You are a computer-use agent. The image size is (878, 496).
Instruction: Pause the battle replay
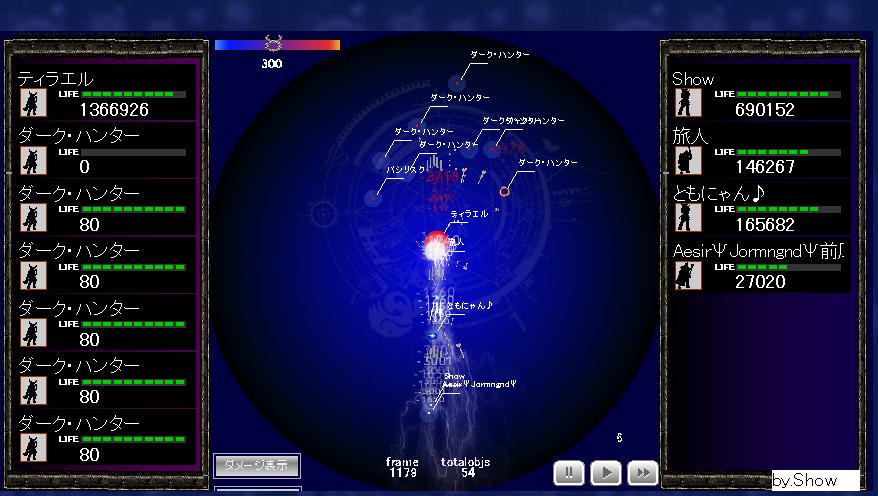569,472
